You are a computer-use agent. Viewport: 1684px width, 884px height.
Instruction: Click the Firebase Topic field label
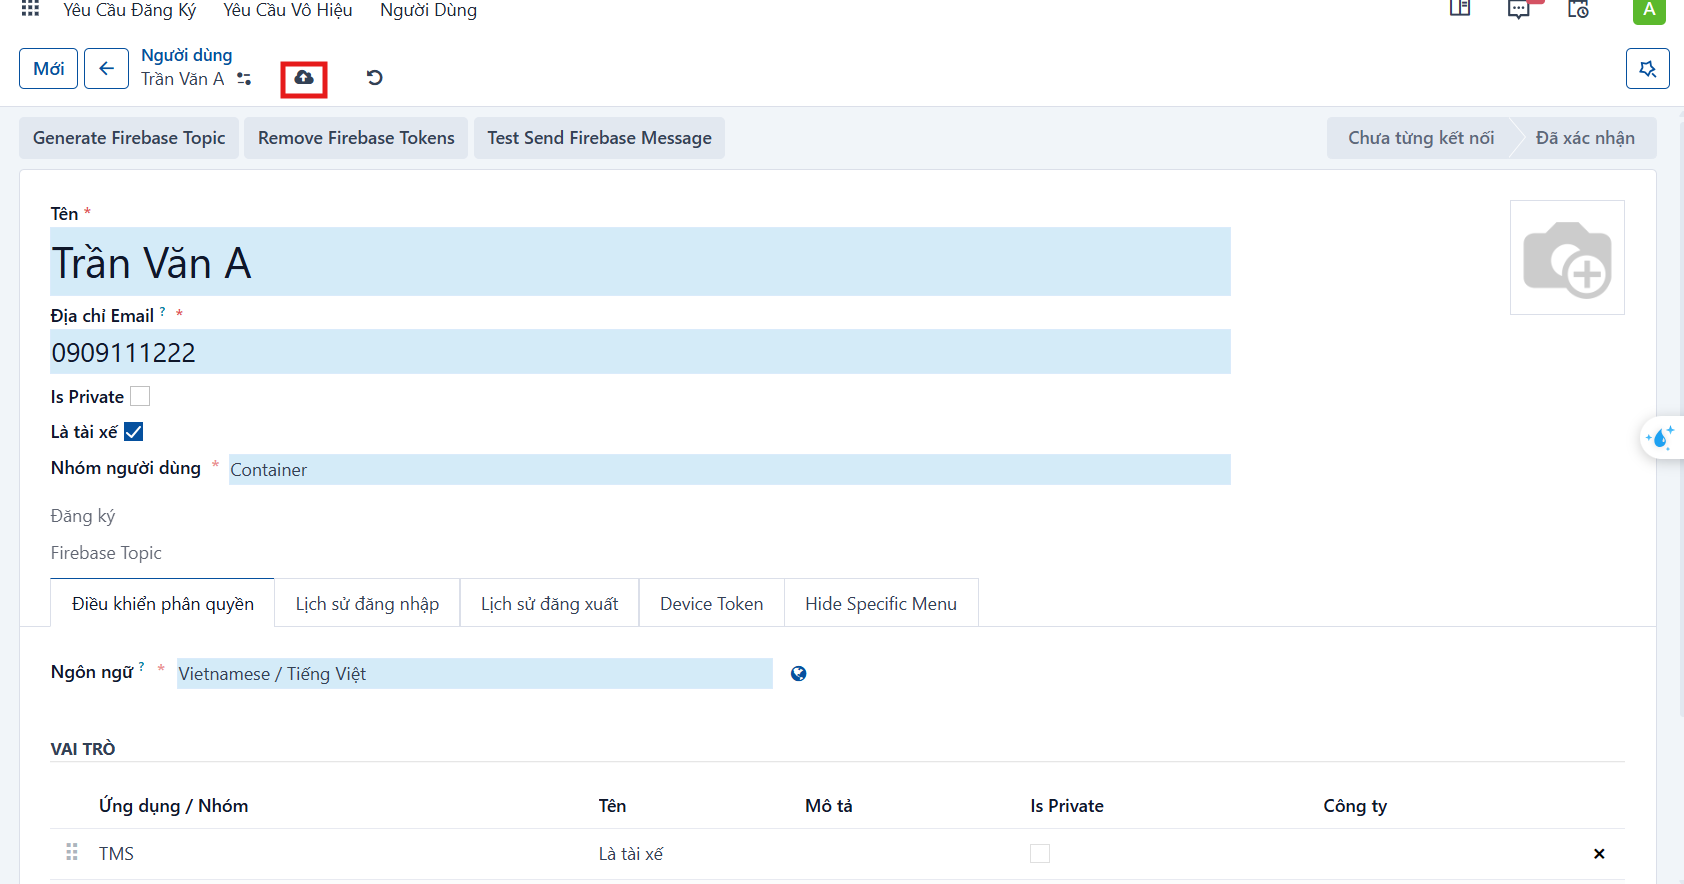click(x=106, y=553)
